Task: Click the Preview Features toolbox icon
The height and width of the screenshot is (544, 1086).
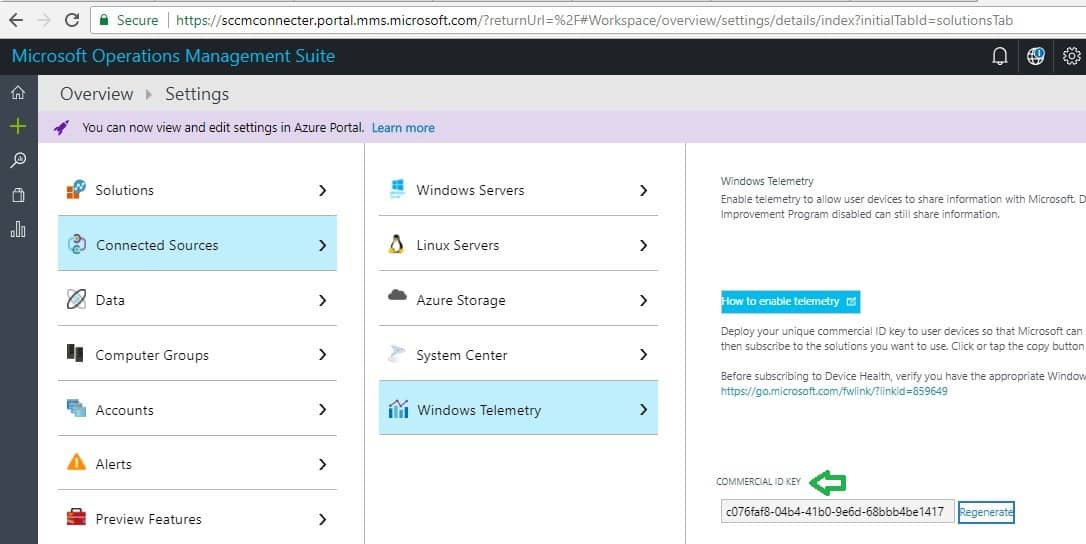Action: 76,517
